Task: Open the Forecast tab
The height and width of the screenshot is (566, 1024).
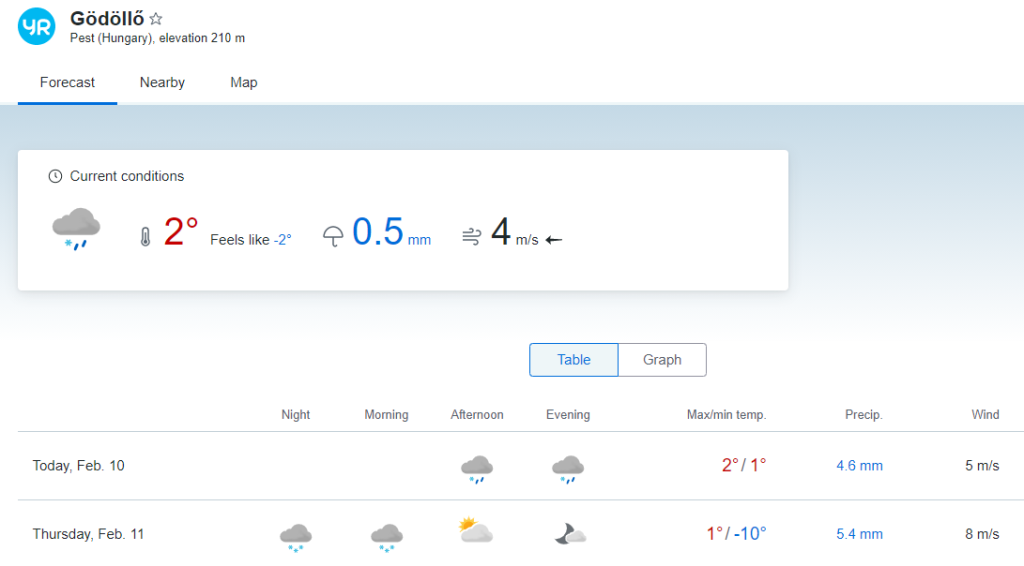Action: tap(67, 83)
